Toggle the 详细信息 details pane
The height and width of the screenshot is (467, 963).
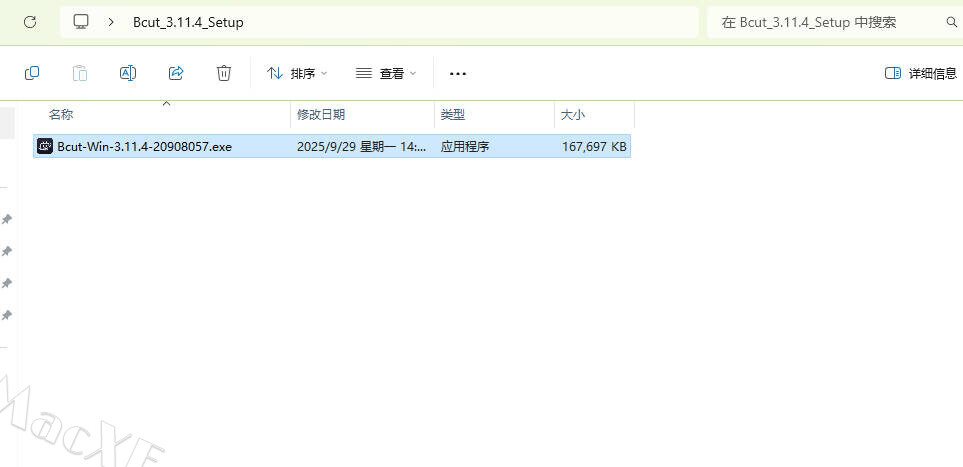pyautogui.click(x=921, y=73)
